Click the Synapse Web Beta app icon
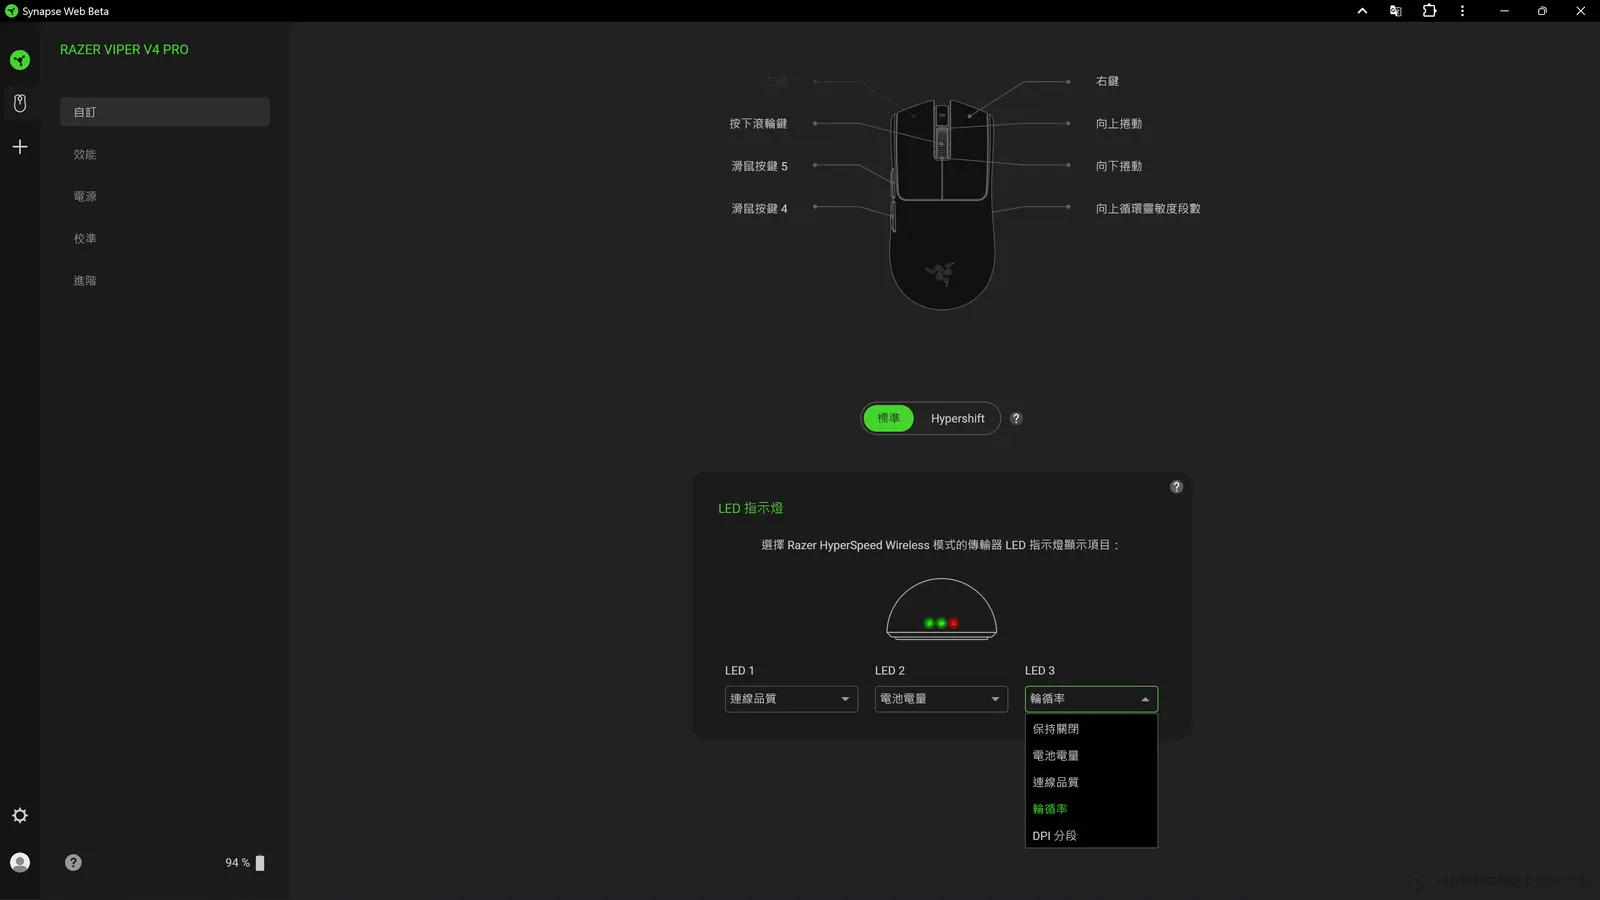Viewport: 1600px width, 900px height. pyautogui.click(x=12, y=11)
